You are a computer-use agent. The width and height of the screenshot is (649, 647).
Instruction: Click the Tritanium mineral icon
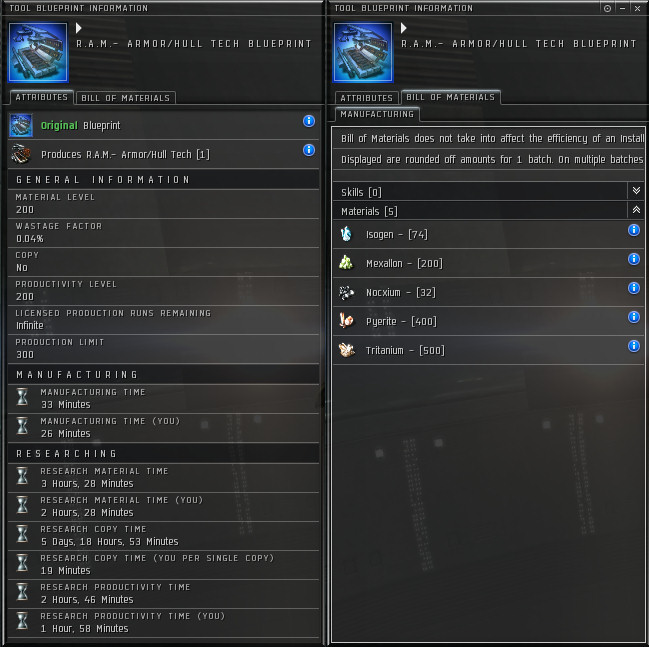coord(346,350)
